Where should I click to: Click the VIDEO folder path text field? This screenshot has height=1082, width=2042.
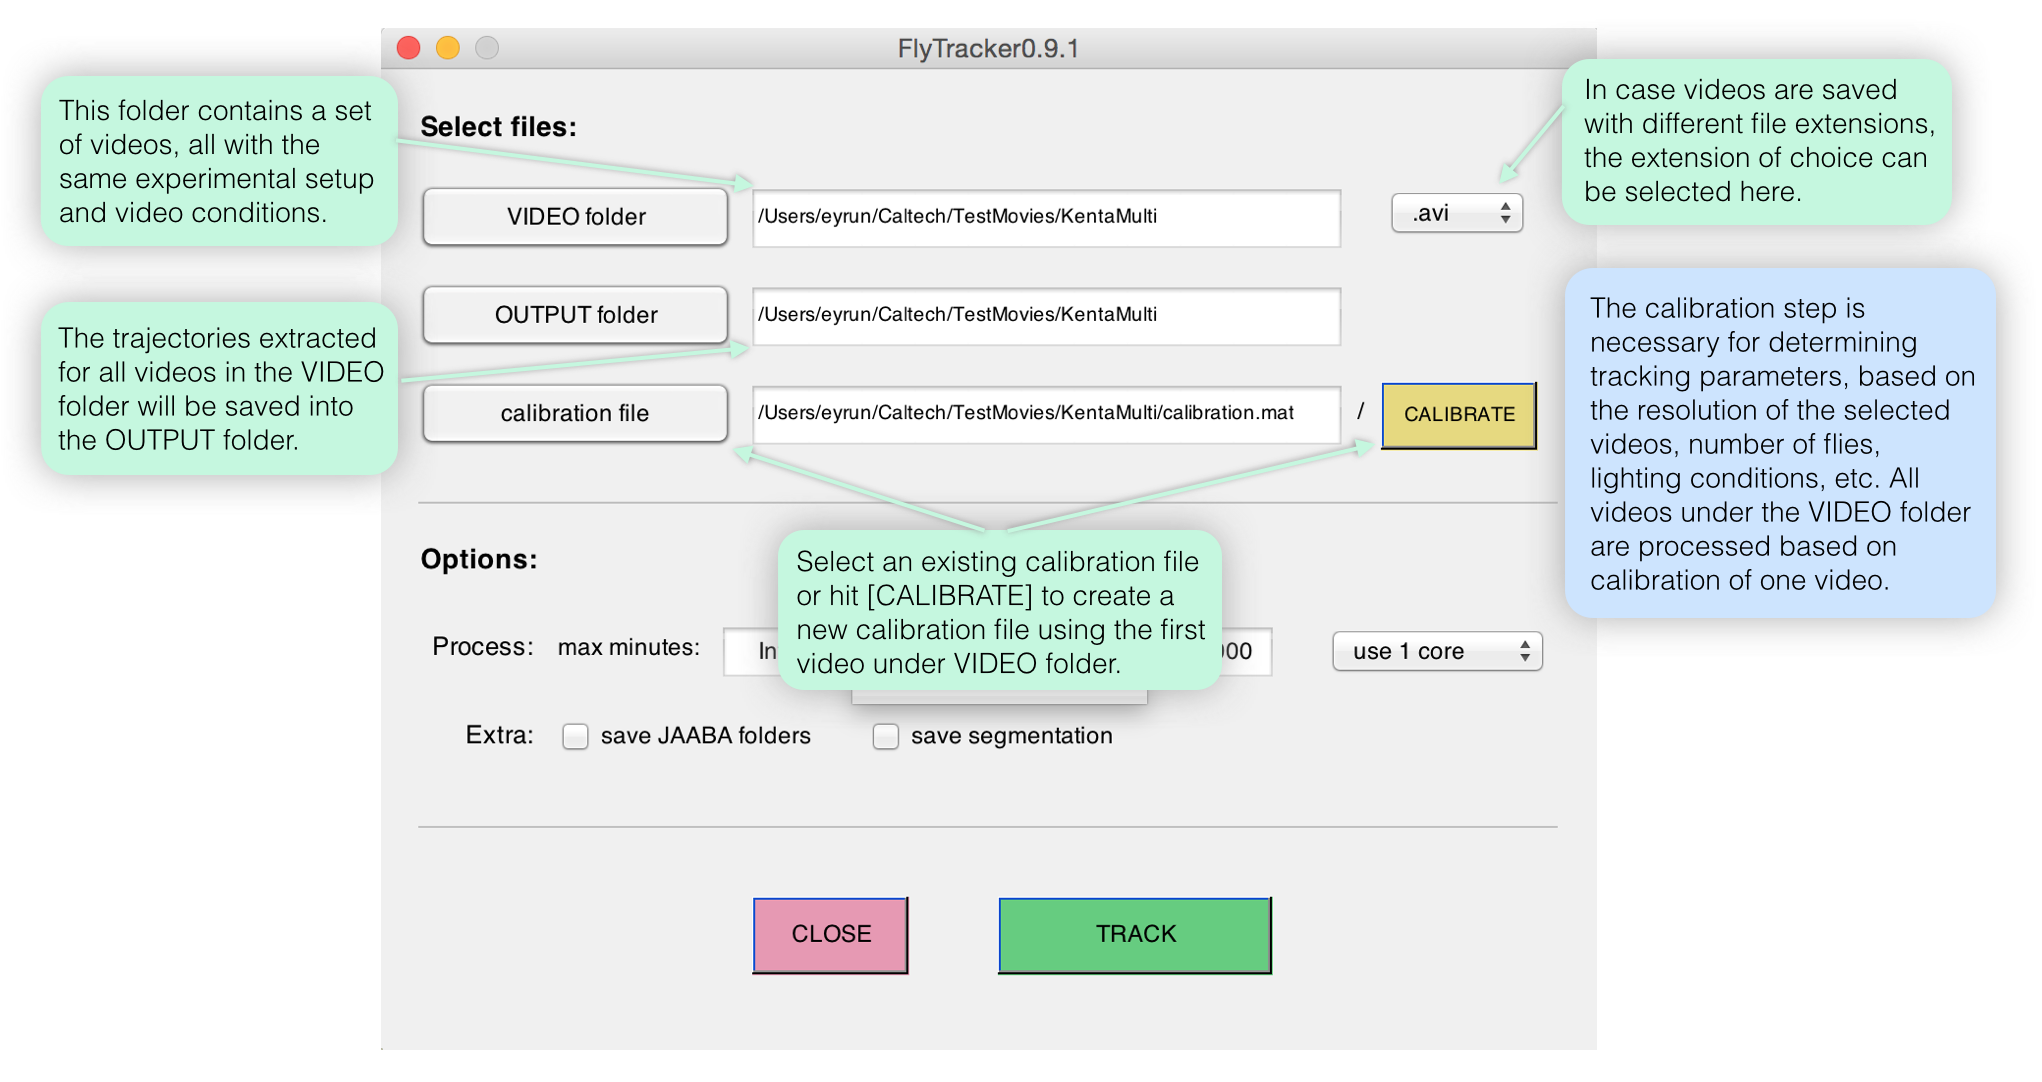pos(1045,217)
